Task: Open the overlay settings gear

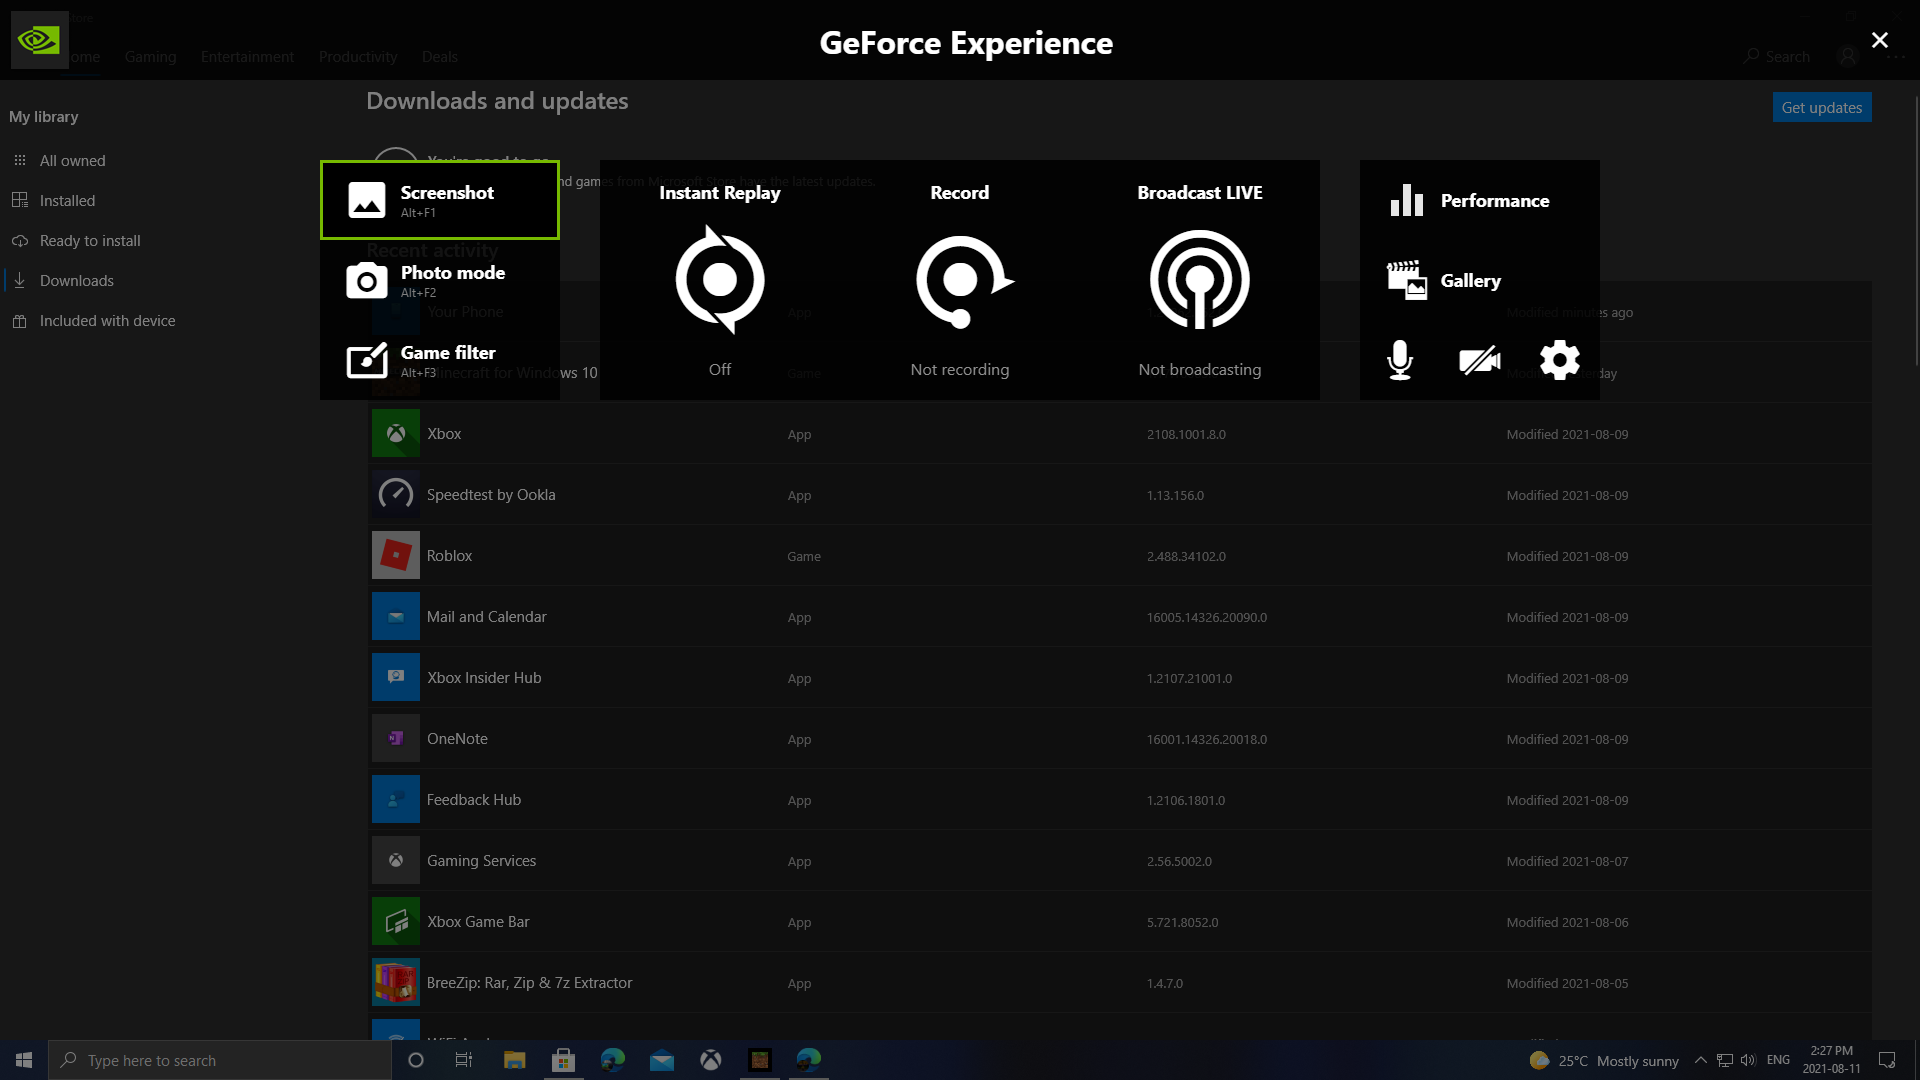Action: [1559, 360]
